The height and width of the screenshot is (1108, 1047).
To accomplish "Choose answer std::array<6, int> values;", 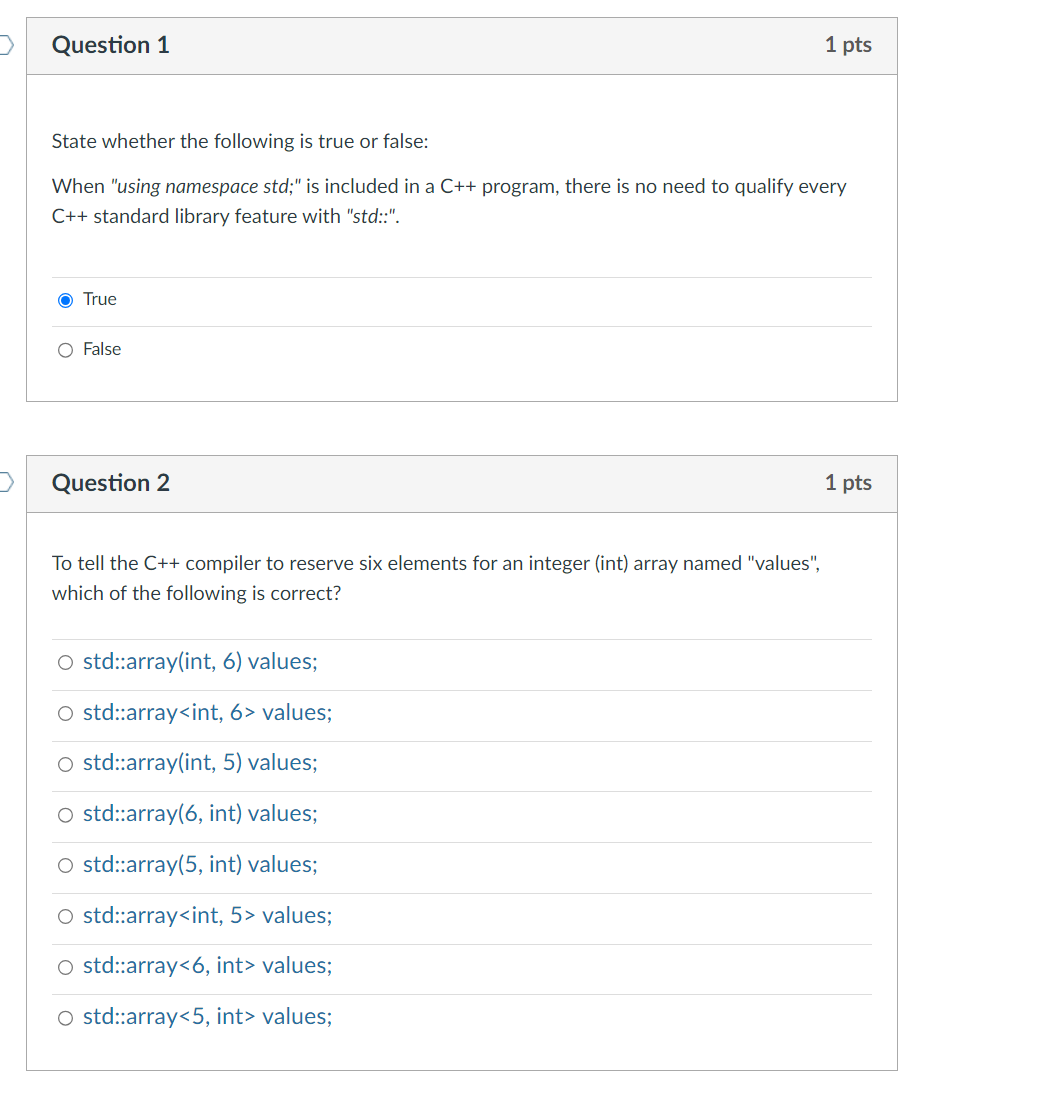I will (x=65, y=966).
